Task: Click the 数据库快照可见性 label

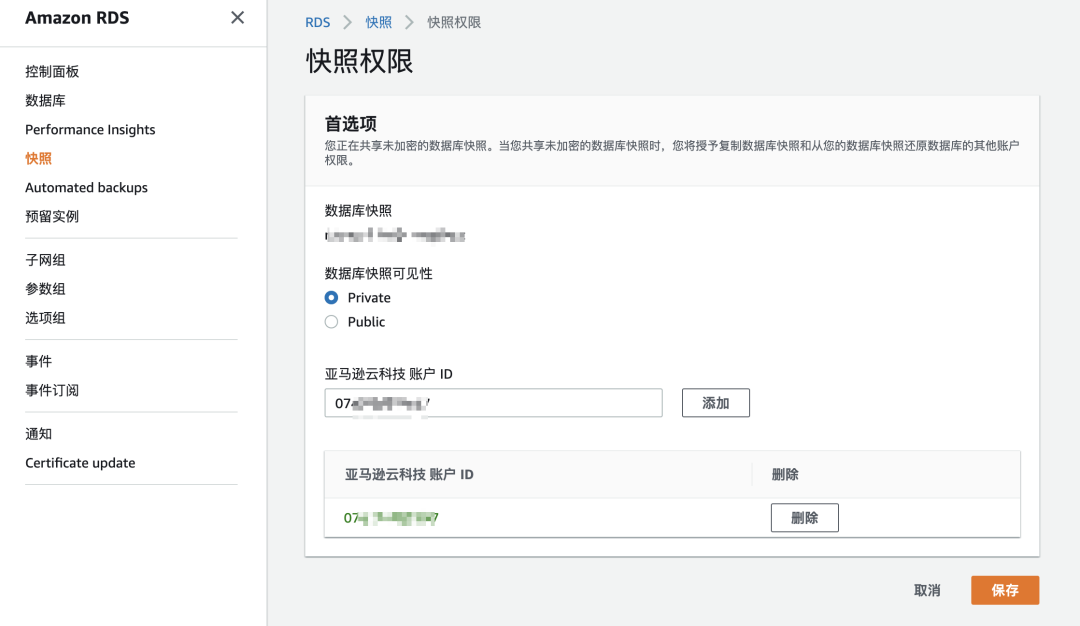Action: 378,273
